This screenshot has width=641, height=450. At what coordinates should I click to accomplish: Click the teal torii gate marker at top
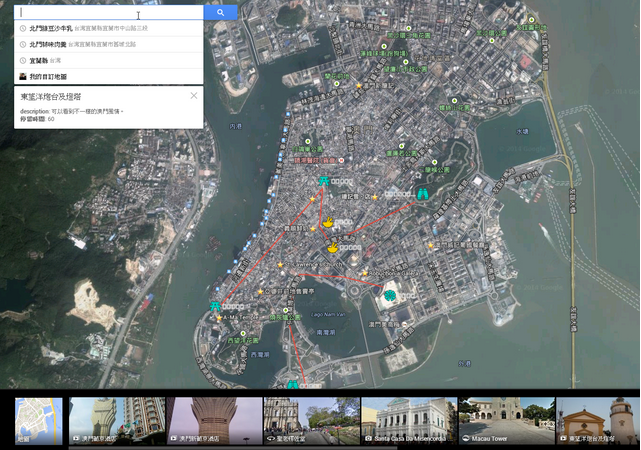pos(323,181)
